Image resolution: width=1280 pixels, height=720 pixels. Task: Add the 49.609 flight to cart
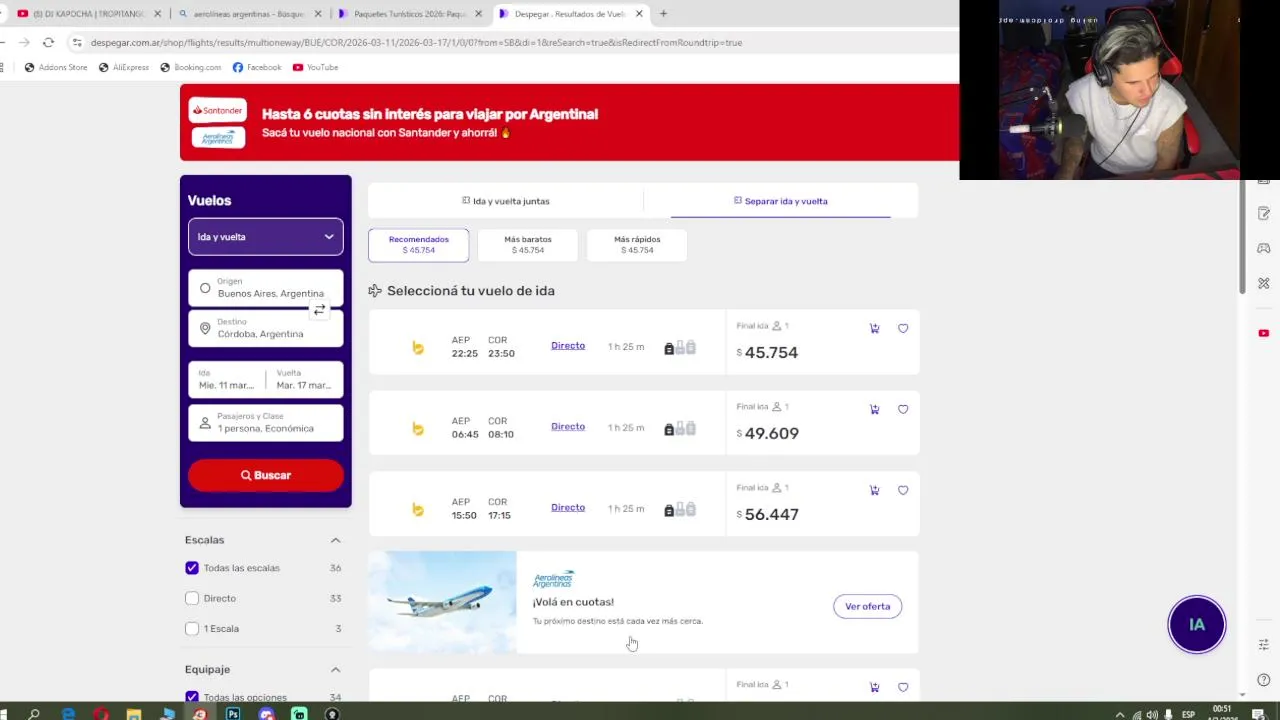point(874,409)
